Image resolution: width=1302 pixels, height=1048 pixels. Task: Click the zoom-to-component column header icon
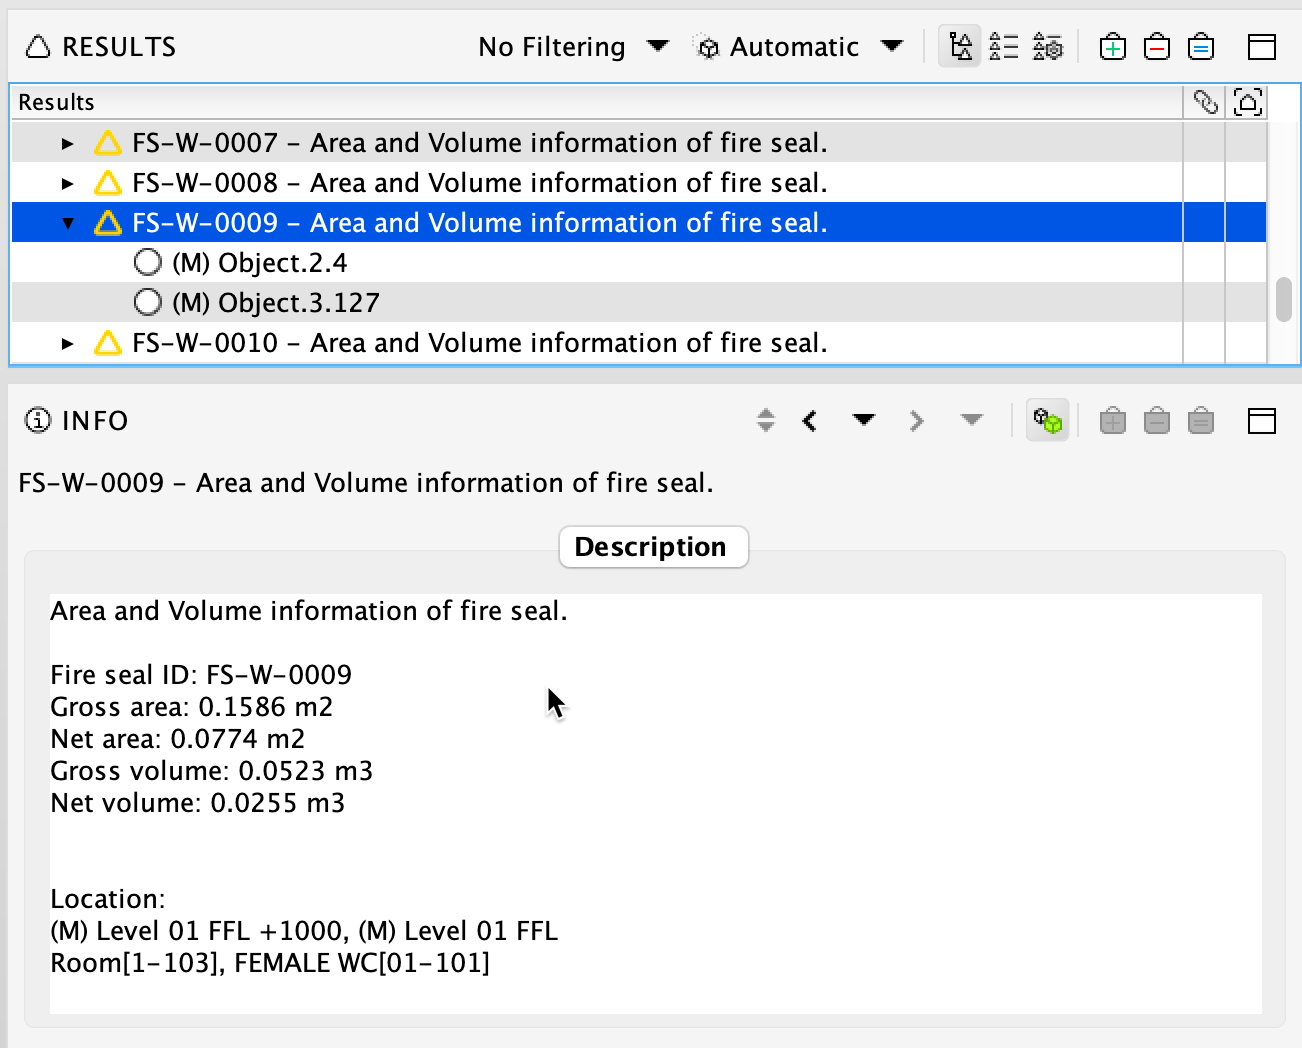(x=1247, y=102)
